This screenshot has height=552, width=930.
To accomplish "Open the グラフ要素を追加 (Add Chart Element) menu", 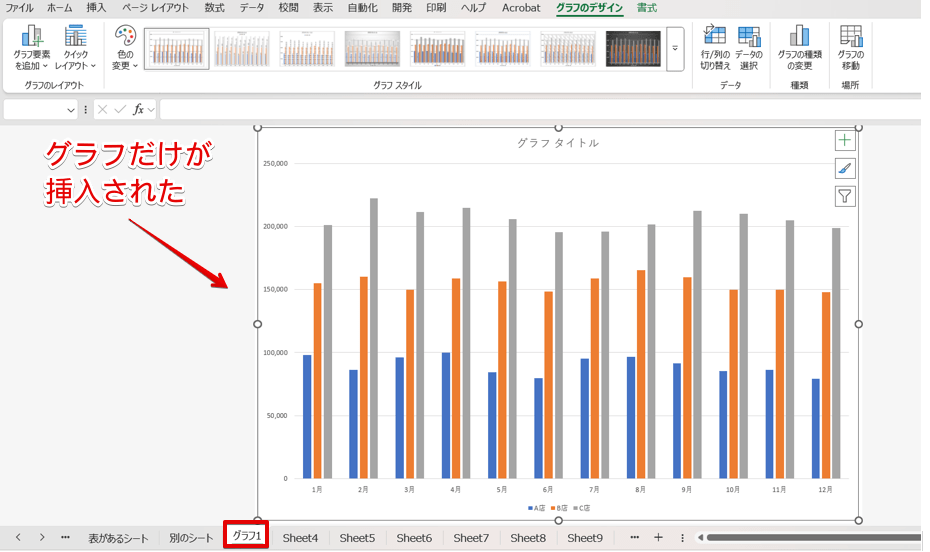I will pos(32,47).
